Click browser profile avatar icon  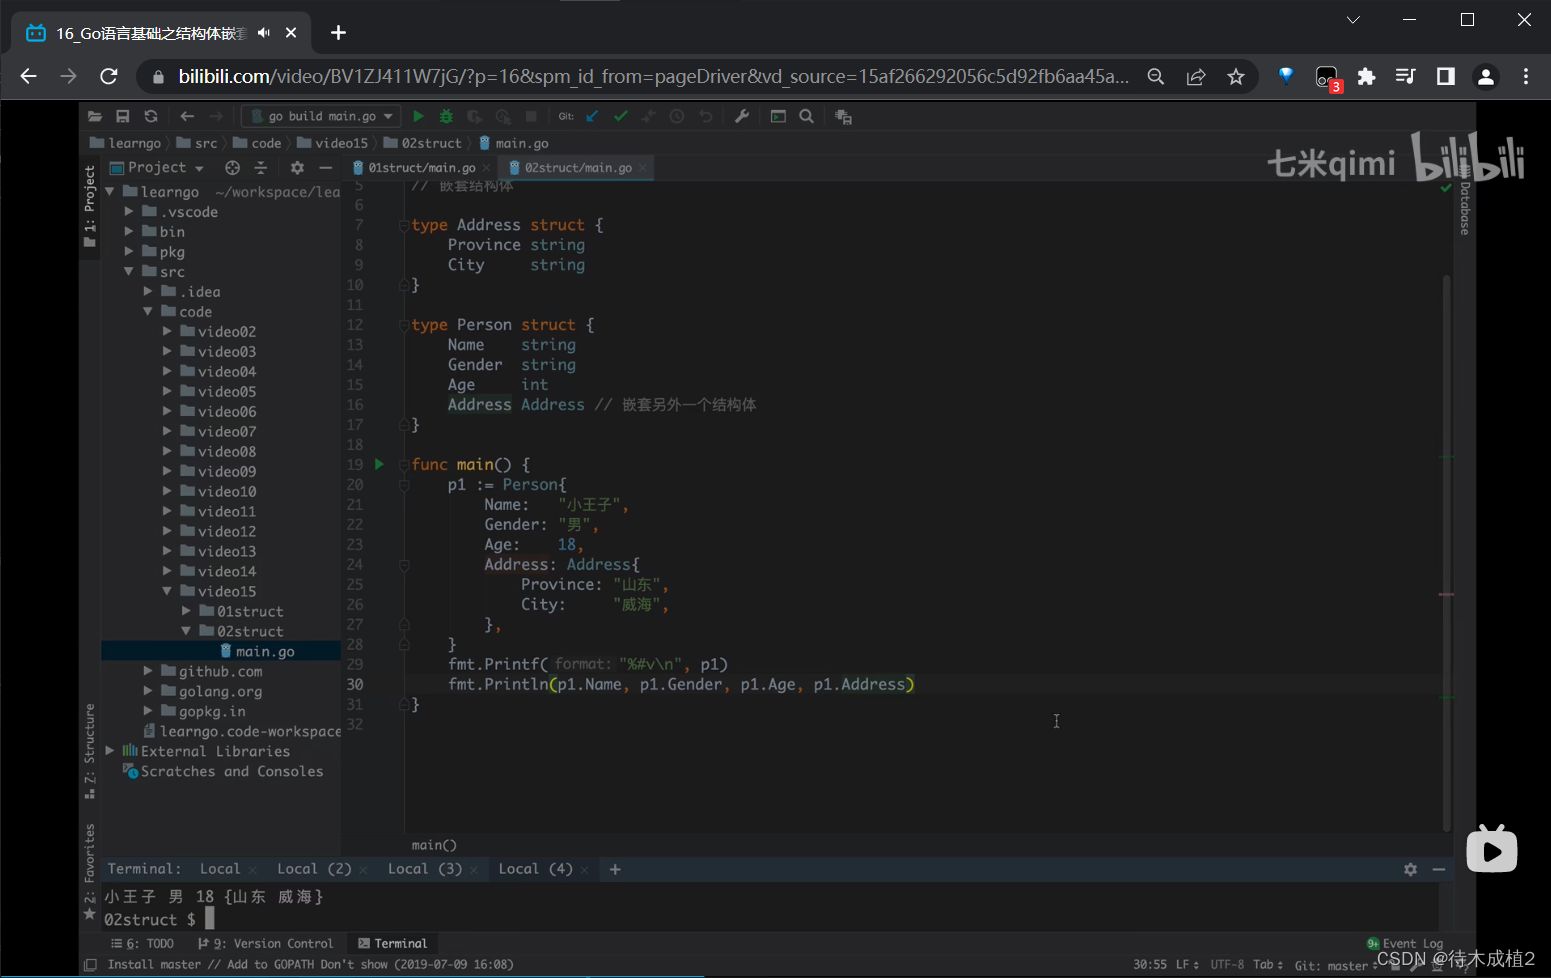1485,76
